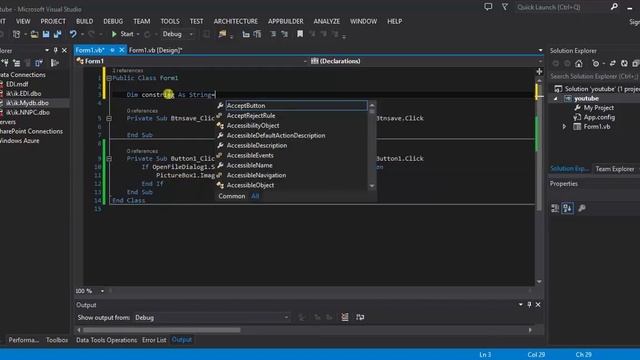Click the Search Solution Explorer field
640x360 pixels.
pyautogui.click(x=594, y=76)
